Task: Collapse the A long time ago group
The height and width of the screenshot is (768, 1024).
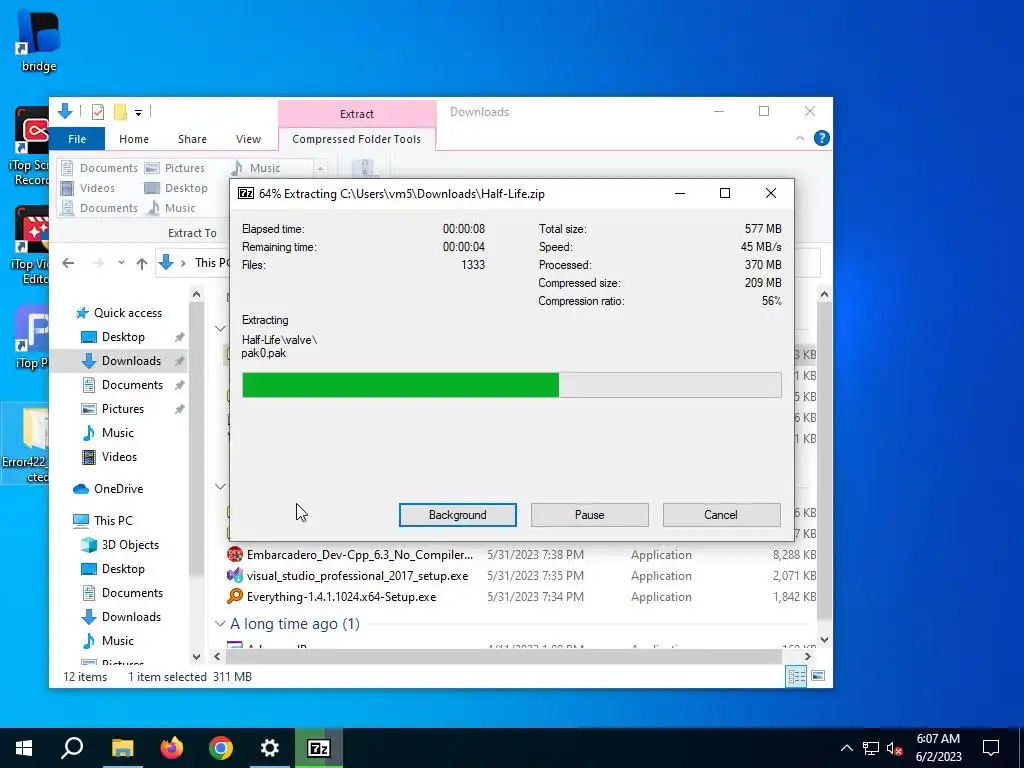Action: click(220, 624)
